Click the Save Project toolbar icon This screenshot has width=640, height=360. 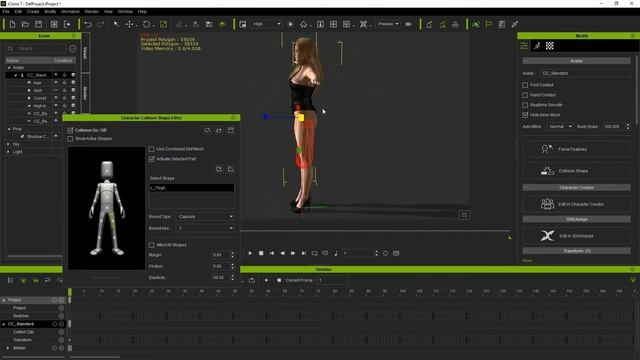tap(38, 24)
